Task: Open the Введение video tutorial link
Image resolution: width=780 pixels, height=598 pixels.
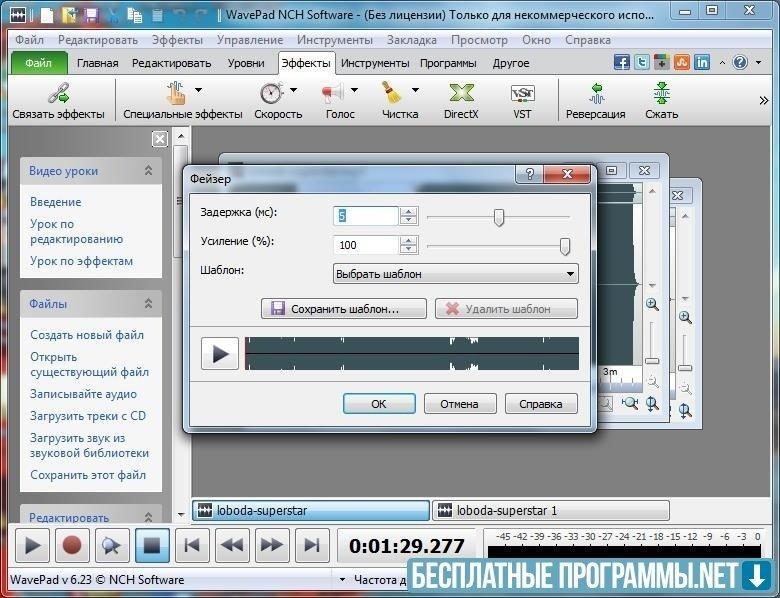Action: tap(55, 202)
